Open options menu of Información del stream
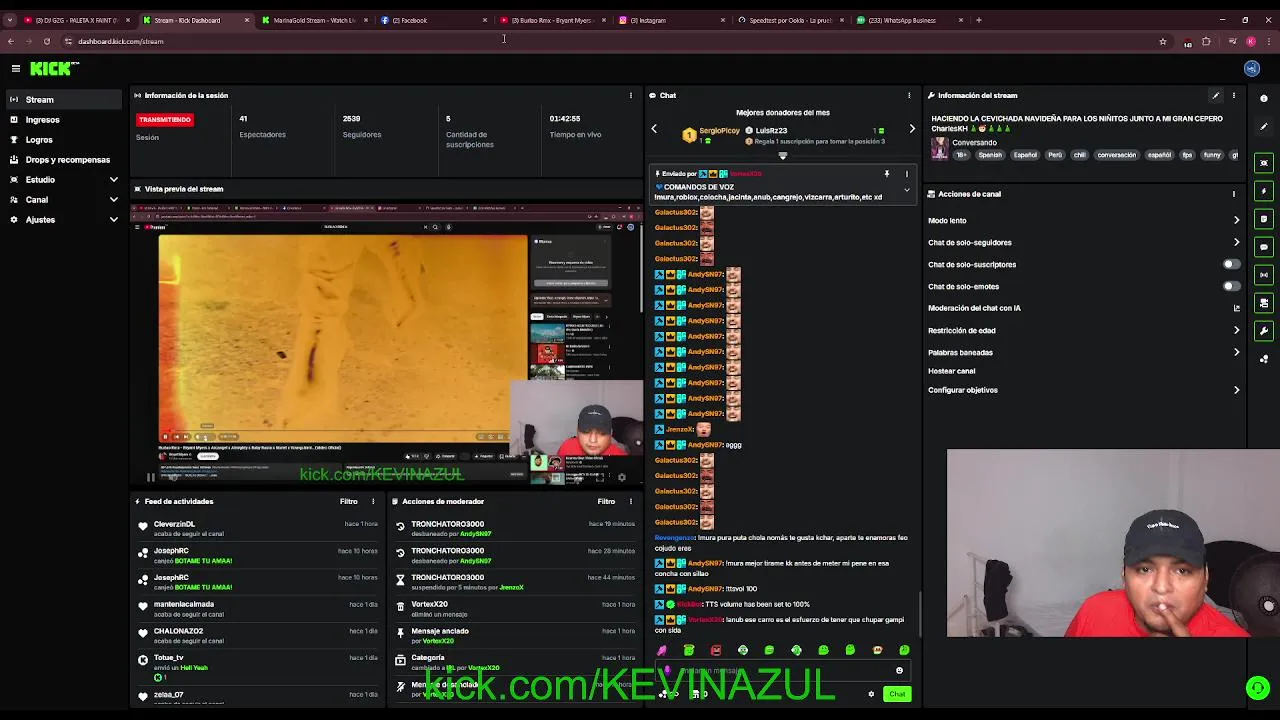The height and width of the screenshot is (720, 1280). (1234, 95)
